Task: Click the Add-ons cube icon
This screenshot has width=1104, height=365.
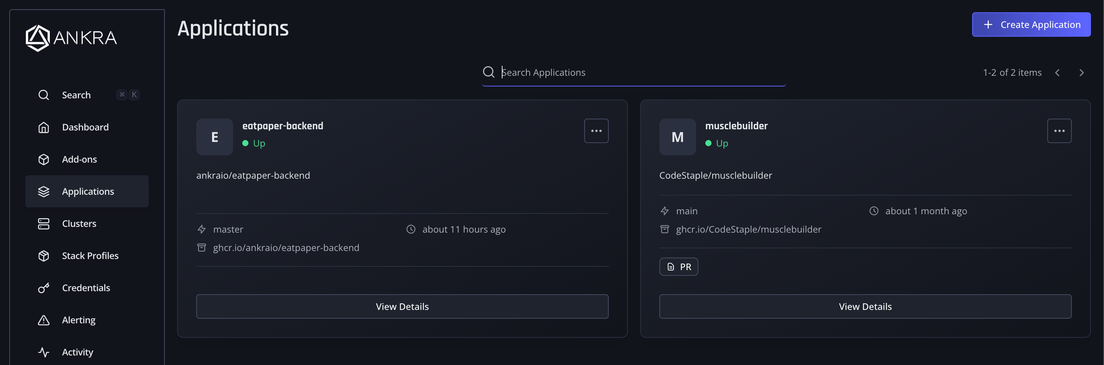Action: point(44,159)
